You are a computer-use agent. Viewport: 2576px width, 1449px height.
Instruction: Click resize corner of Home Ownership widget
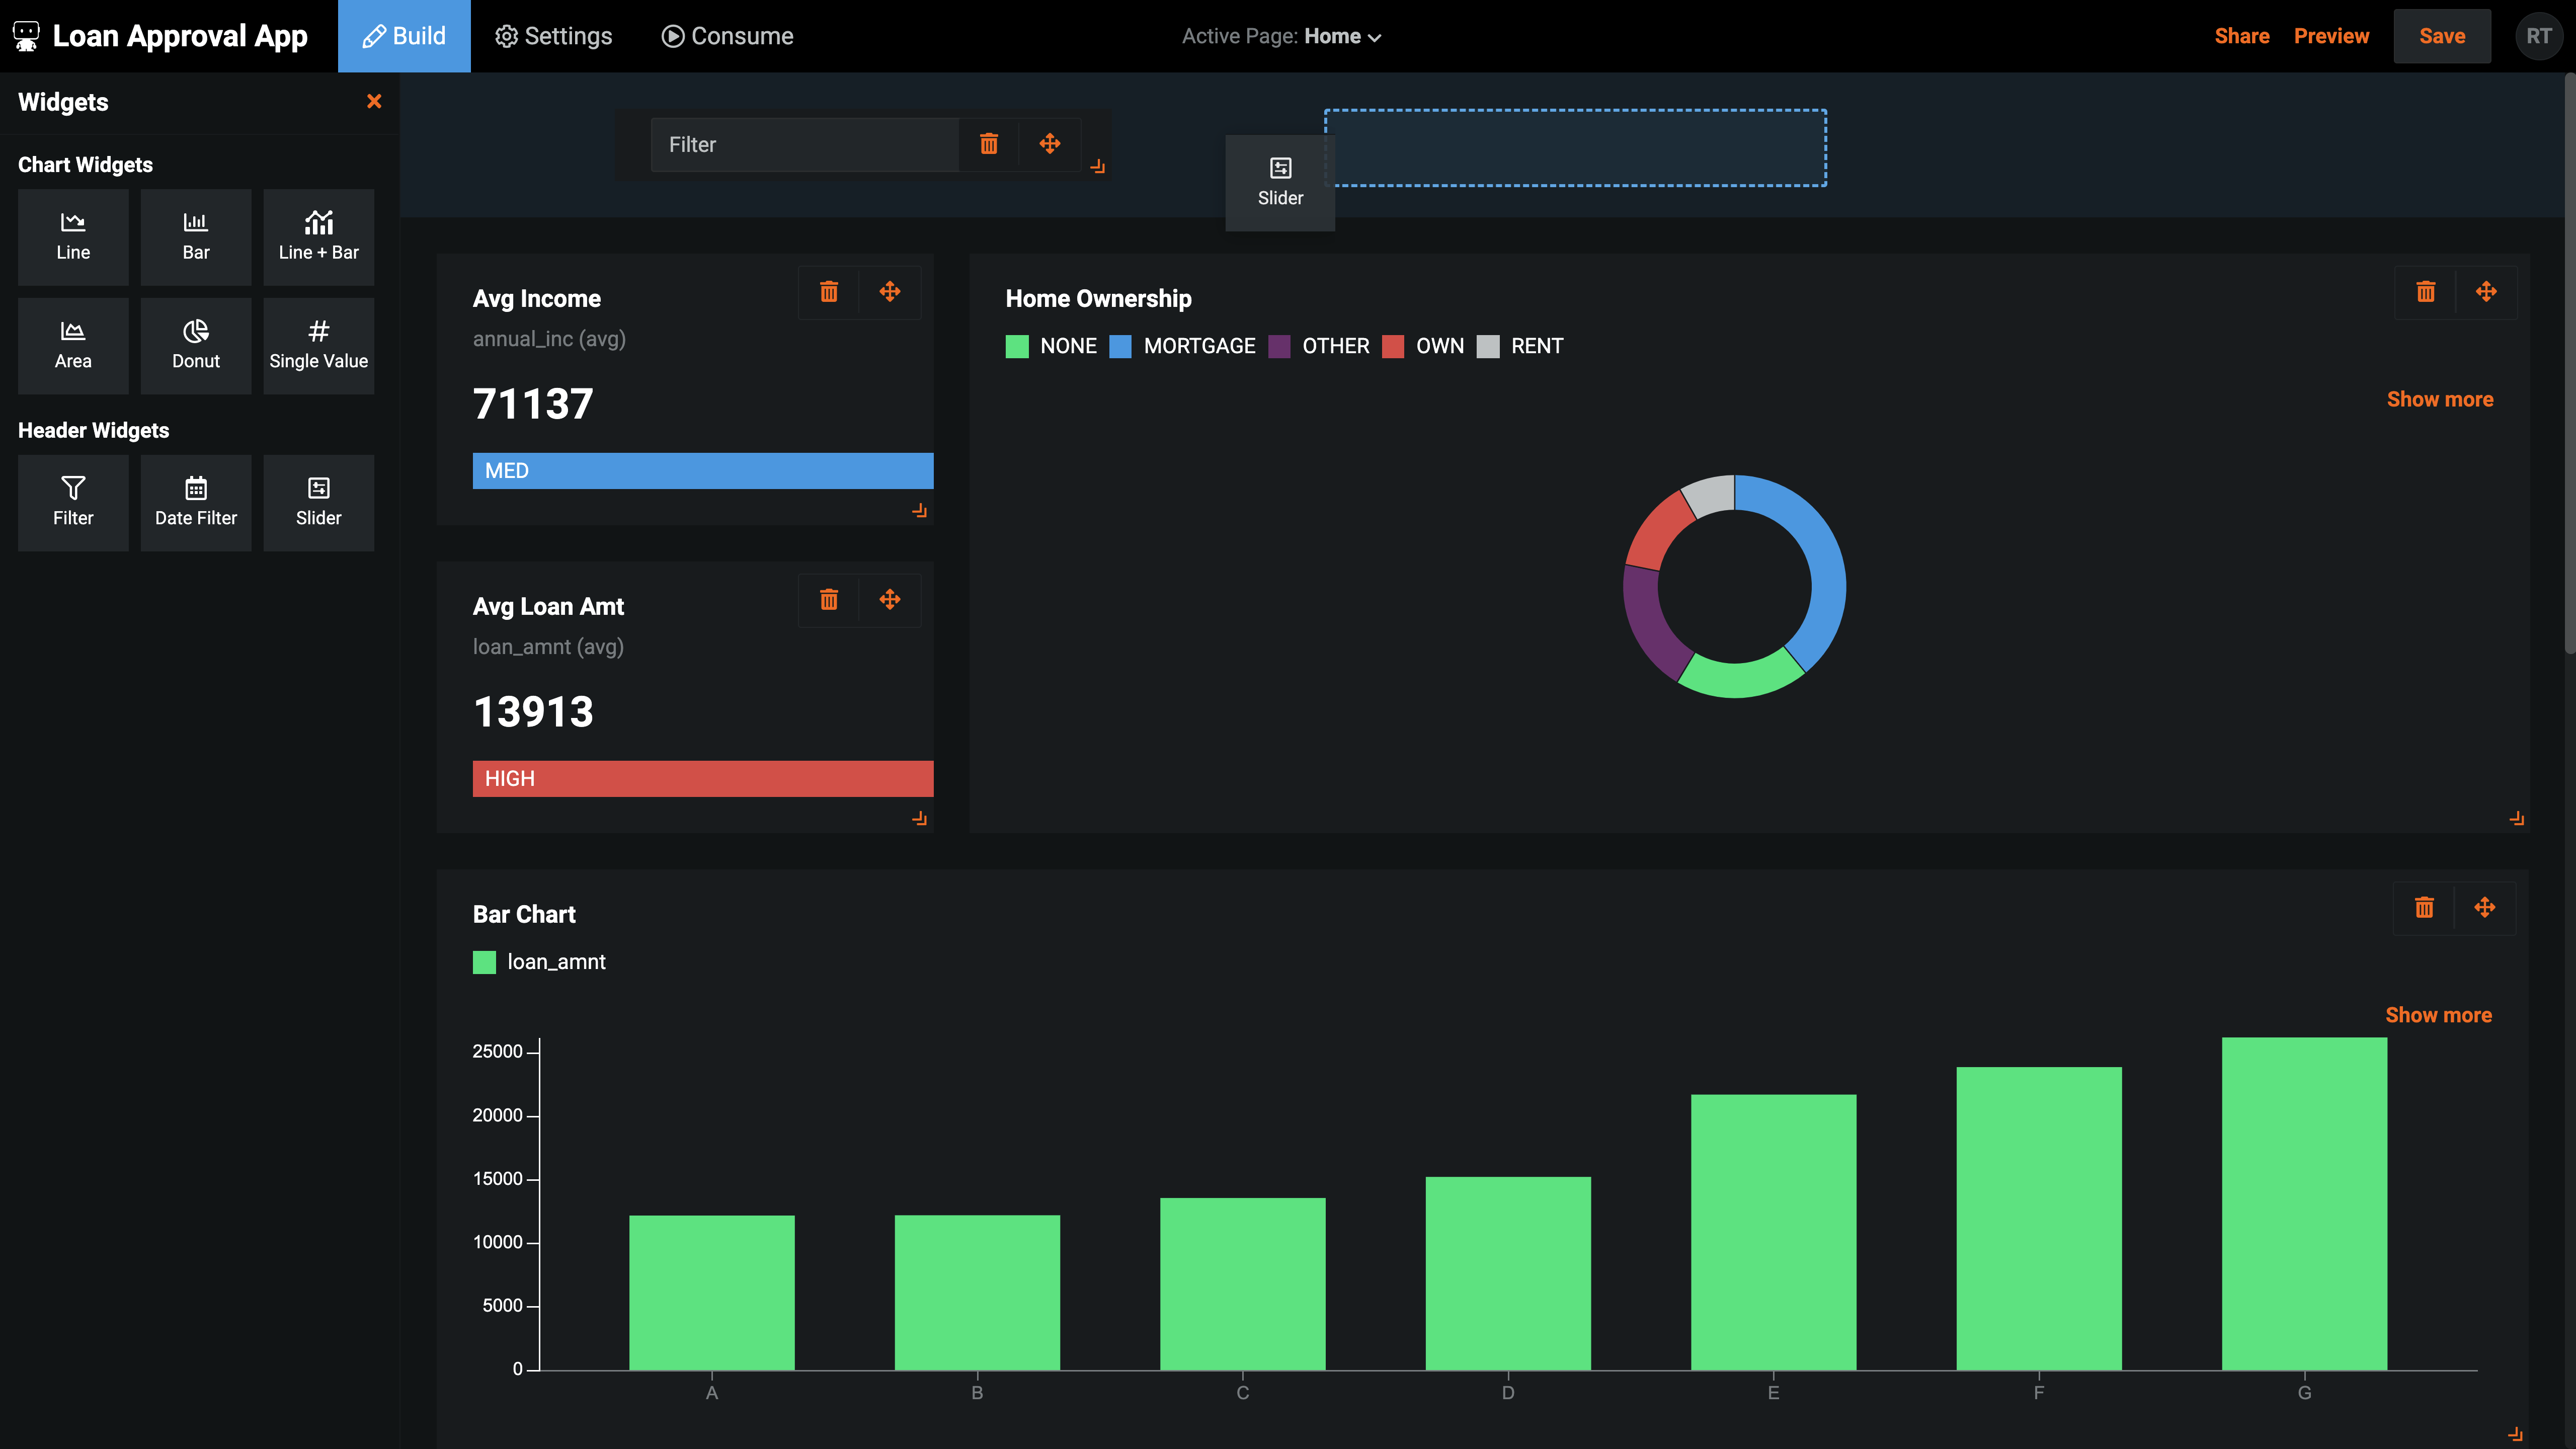(2517, 819)
